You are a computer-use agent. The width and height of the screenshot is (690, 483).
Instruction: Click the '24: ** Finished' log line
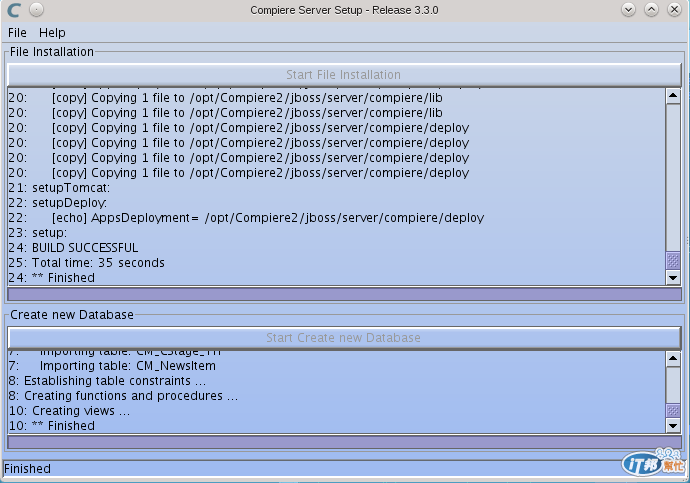(x=52, y=278)
